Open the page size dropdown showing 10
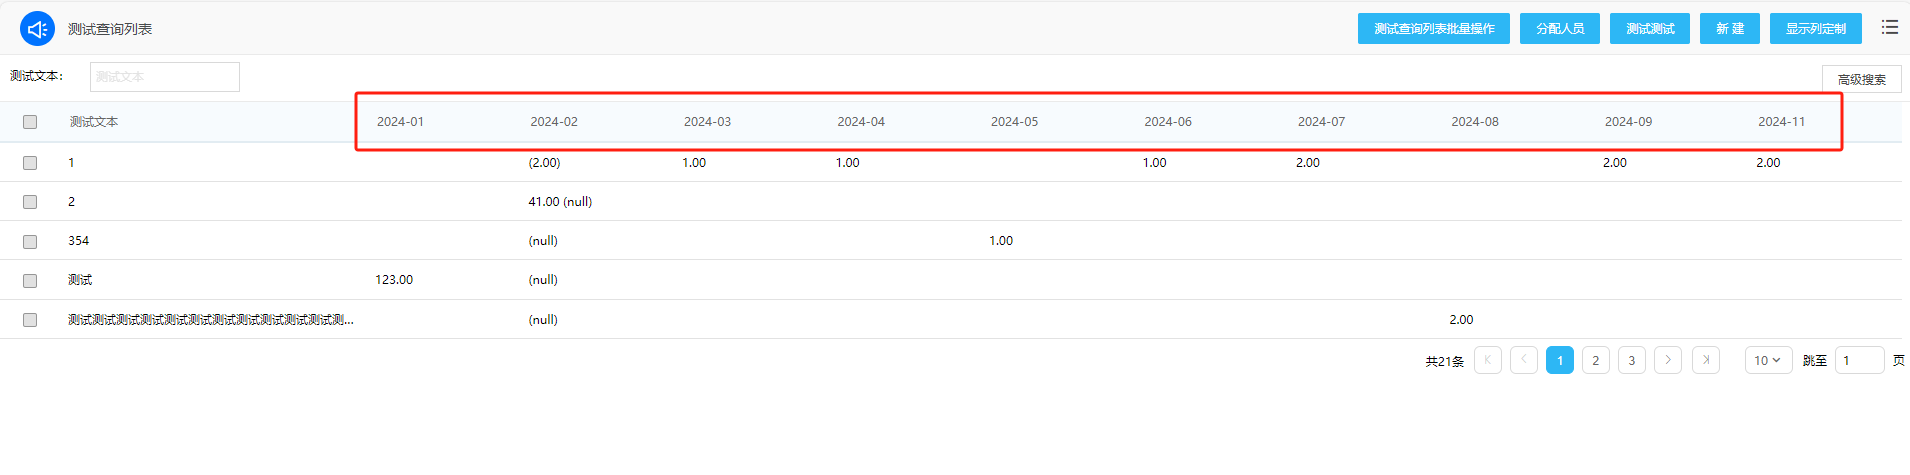This screenshot has width=1910, height=475. pos(1767,360)
